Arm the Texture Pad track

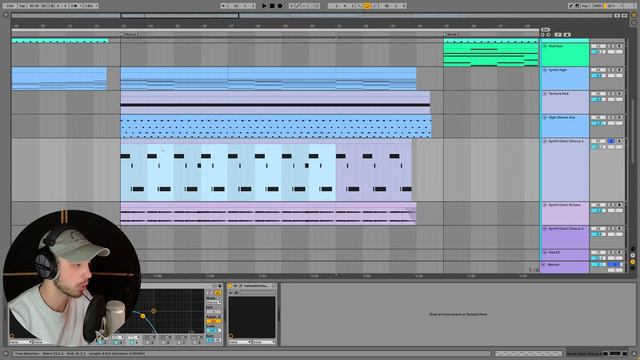pos(619,93)
